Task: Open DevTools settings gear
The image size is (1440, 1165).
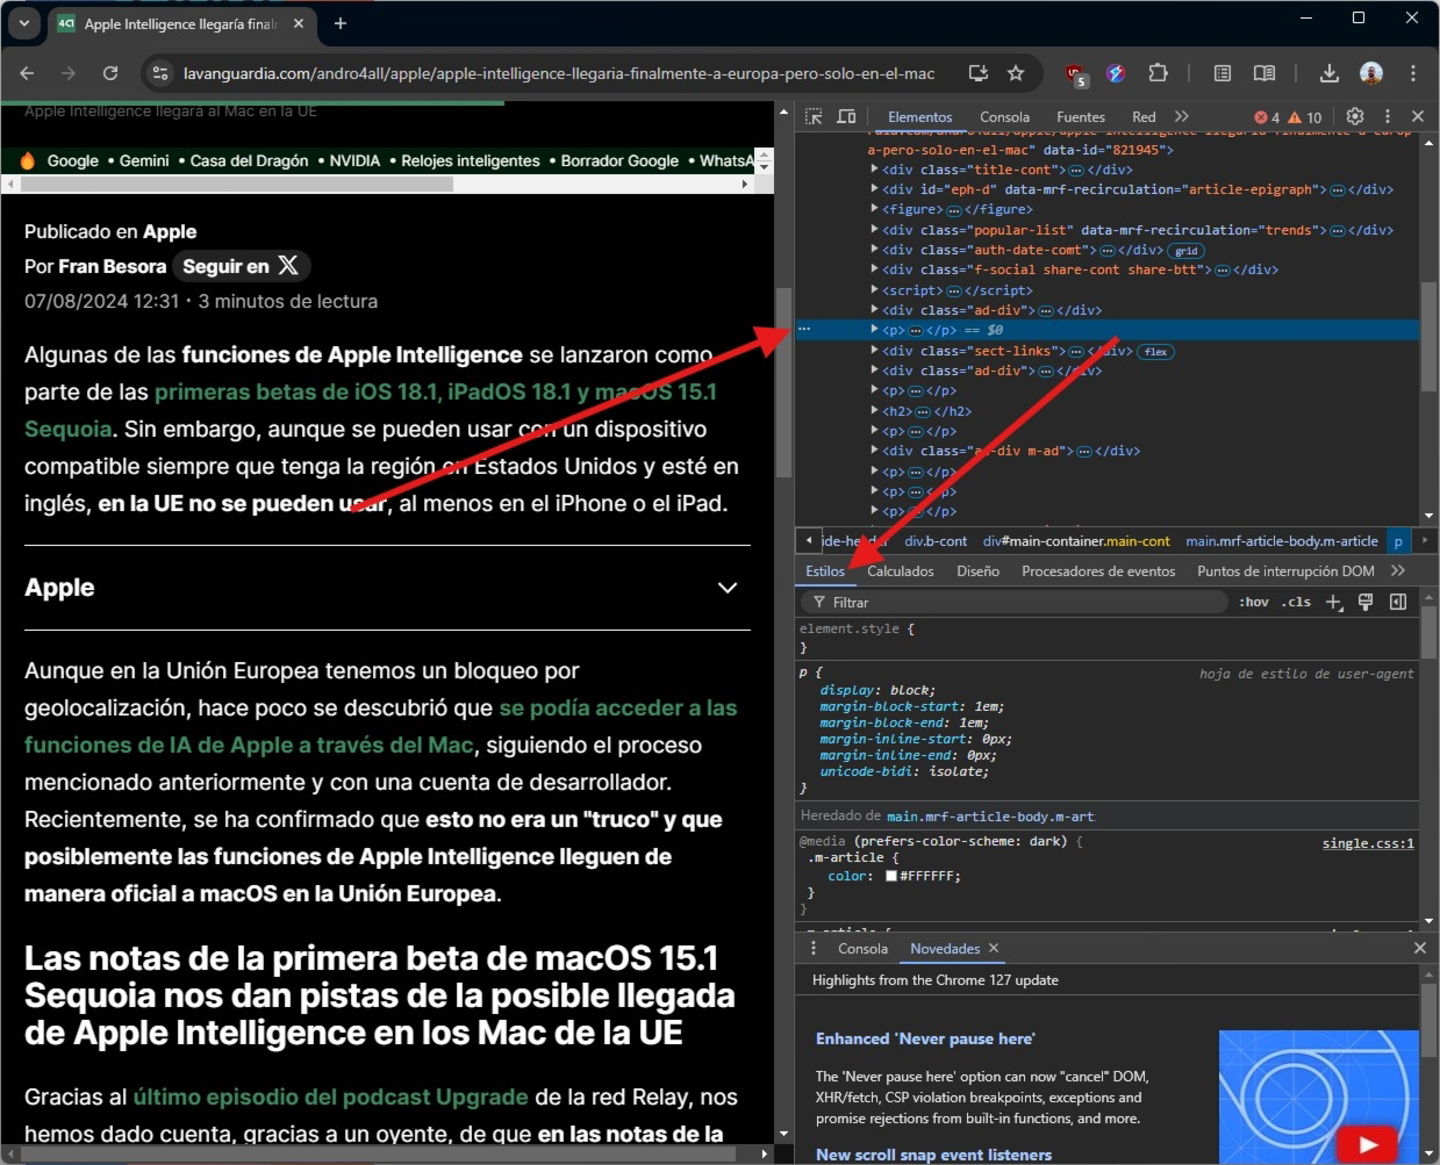Action: pyautogui.click(x=1355, y=117)
